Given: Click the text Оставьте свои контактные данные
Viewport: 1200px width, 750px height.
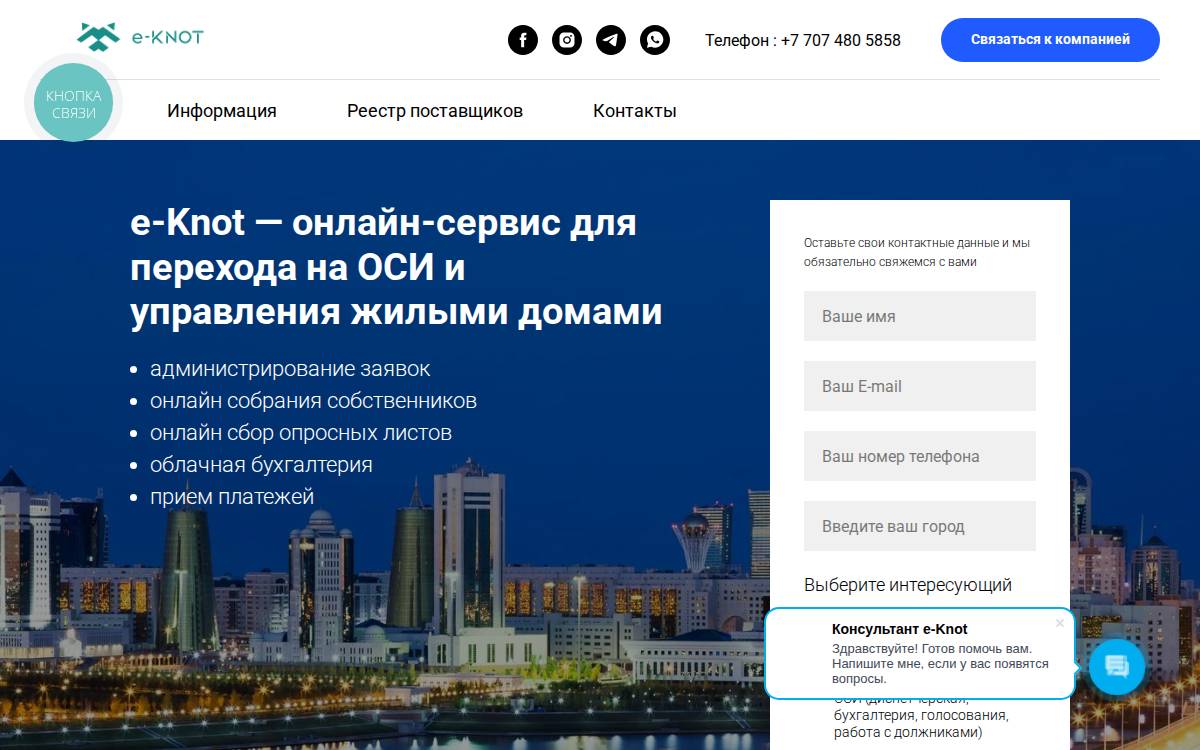Looking at the screenshot, I should (x=917, y=252).
